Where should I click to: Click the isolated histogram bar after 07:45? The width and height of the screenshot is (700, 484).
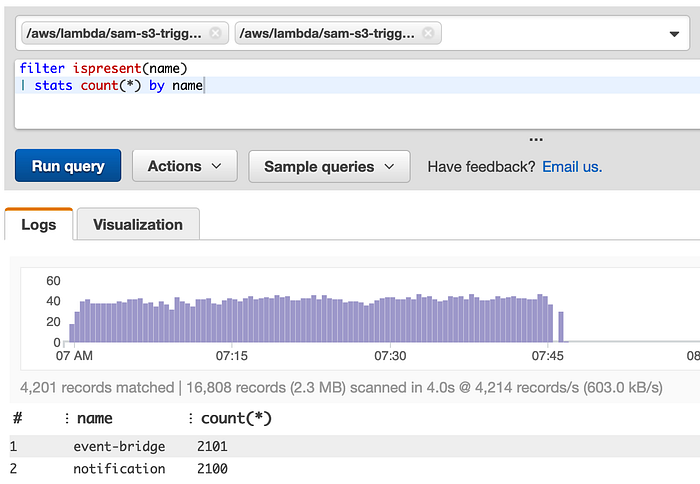click(561, 327)
